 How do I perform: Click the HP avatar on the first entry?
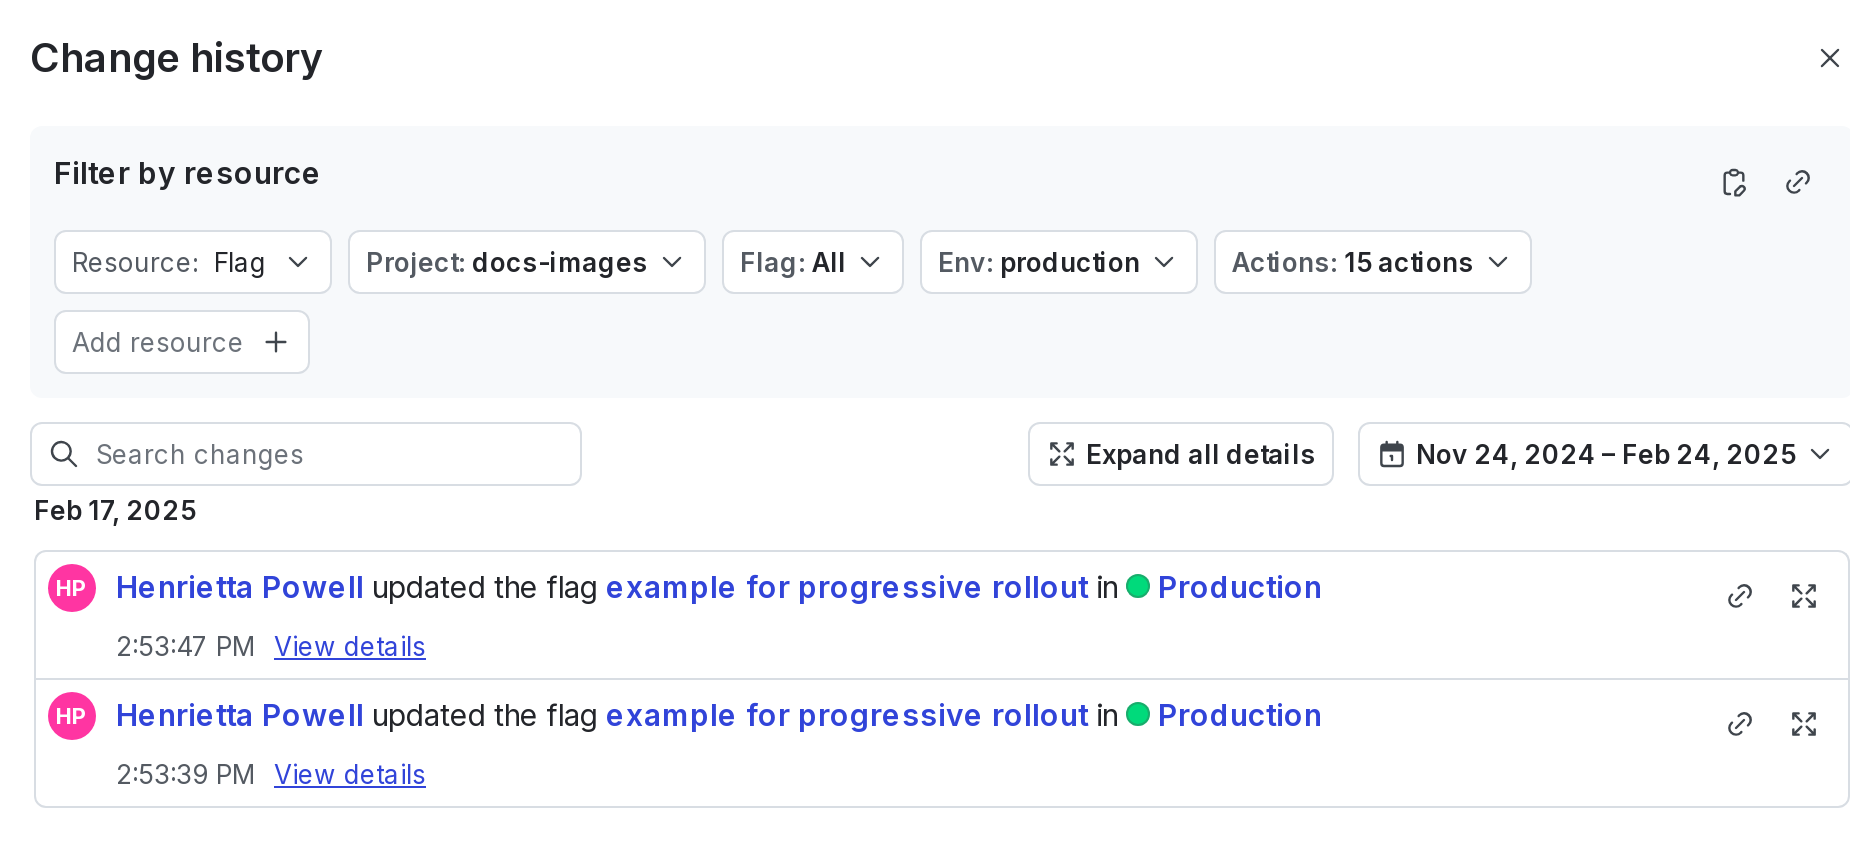coord(72,588)
